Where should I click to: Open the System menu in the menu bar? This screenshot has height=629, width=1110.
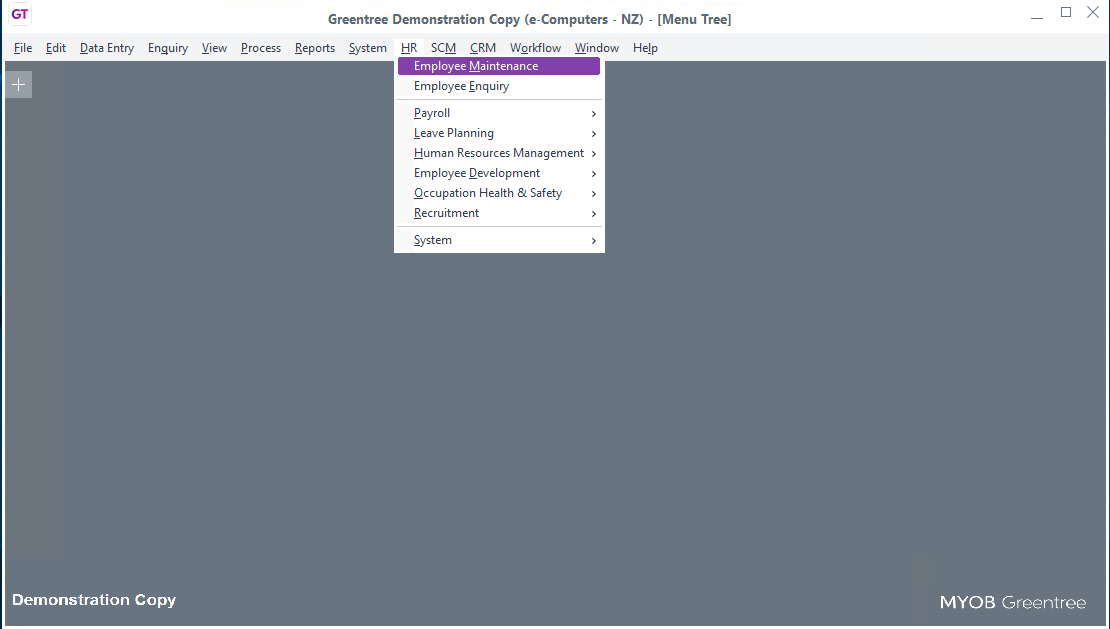367,48
